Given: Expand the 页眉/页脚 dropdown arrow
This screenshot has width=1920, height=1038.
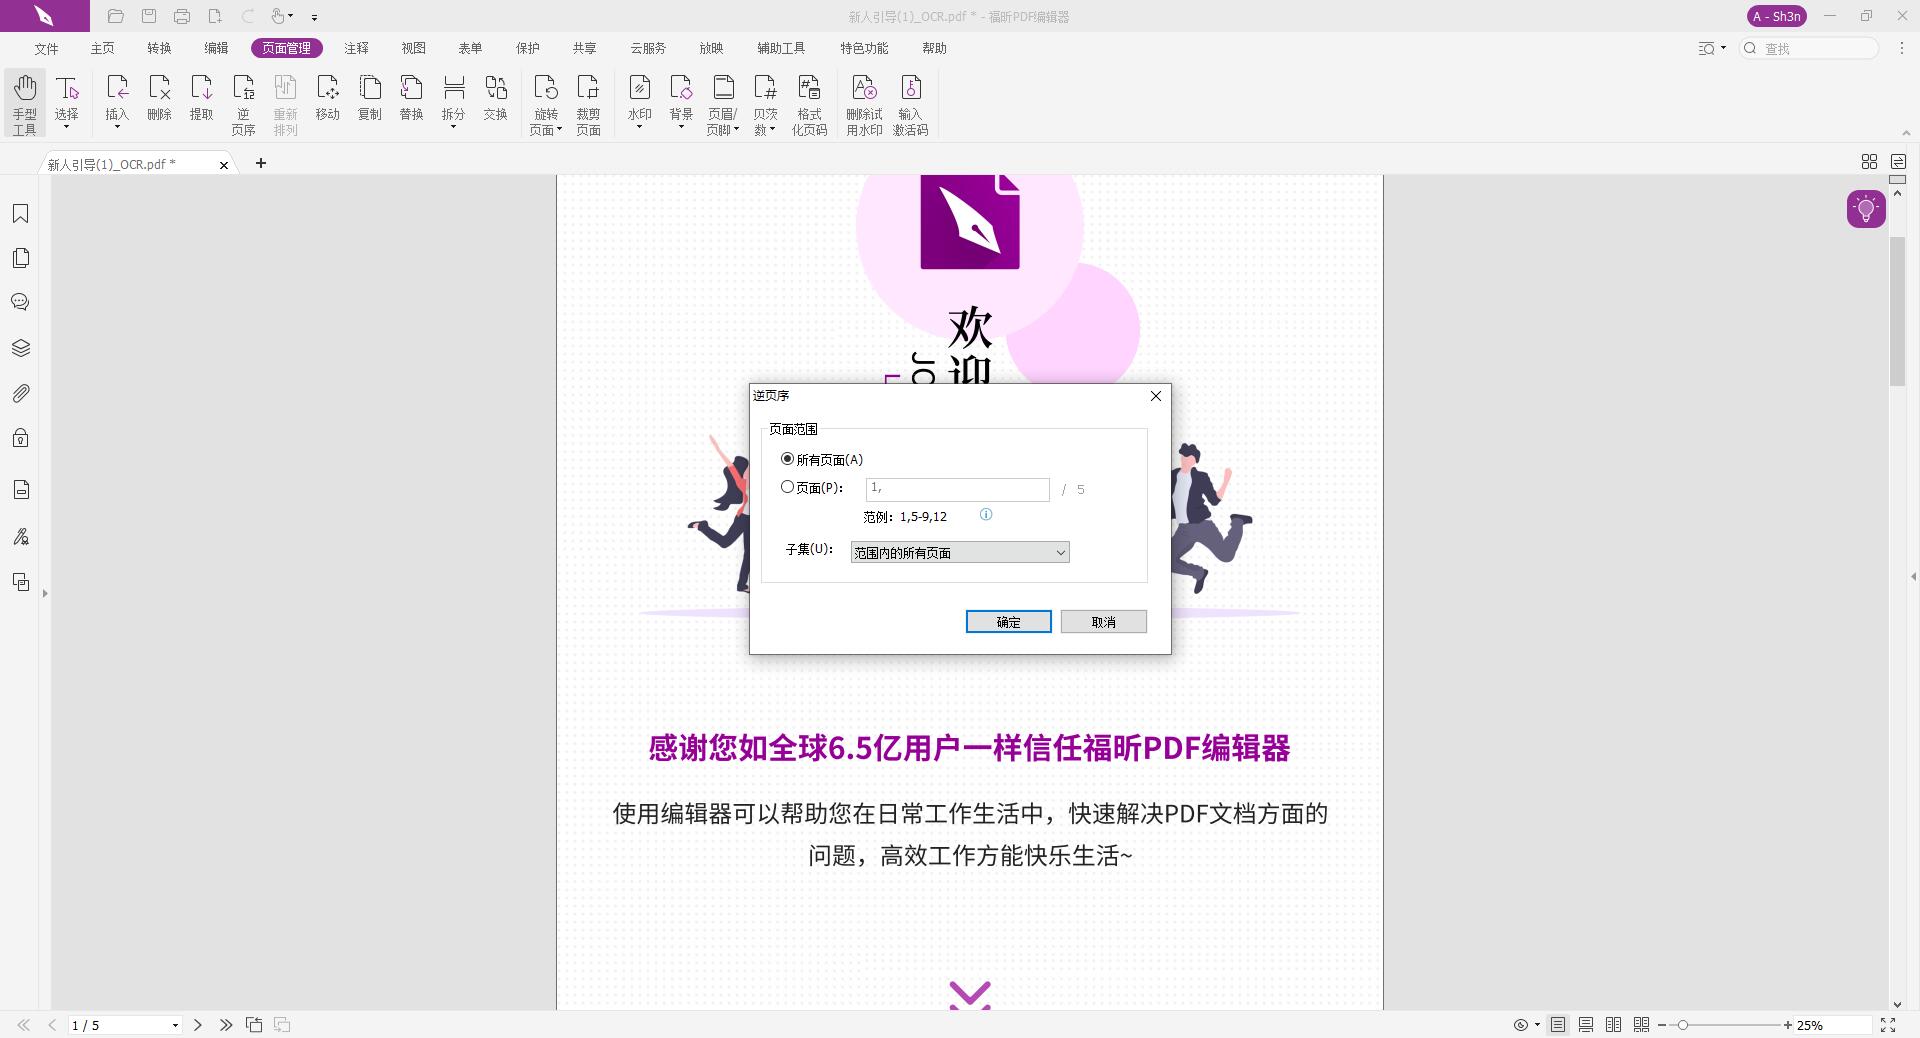Looking at the screenshot, I should point(737,128).
